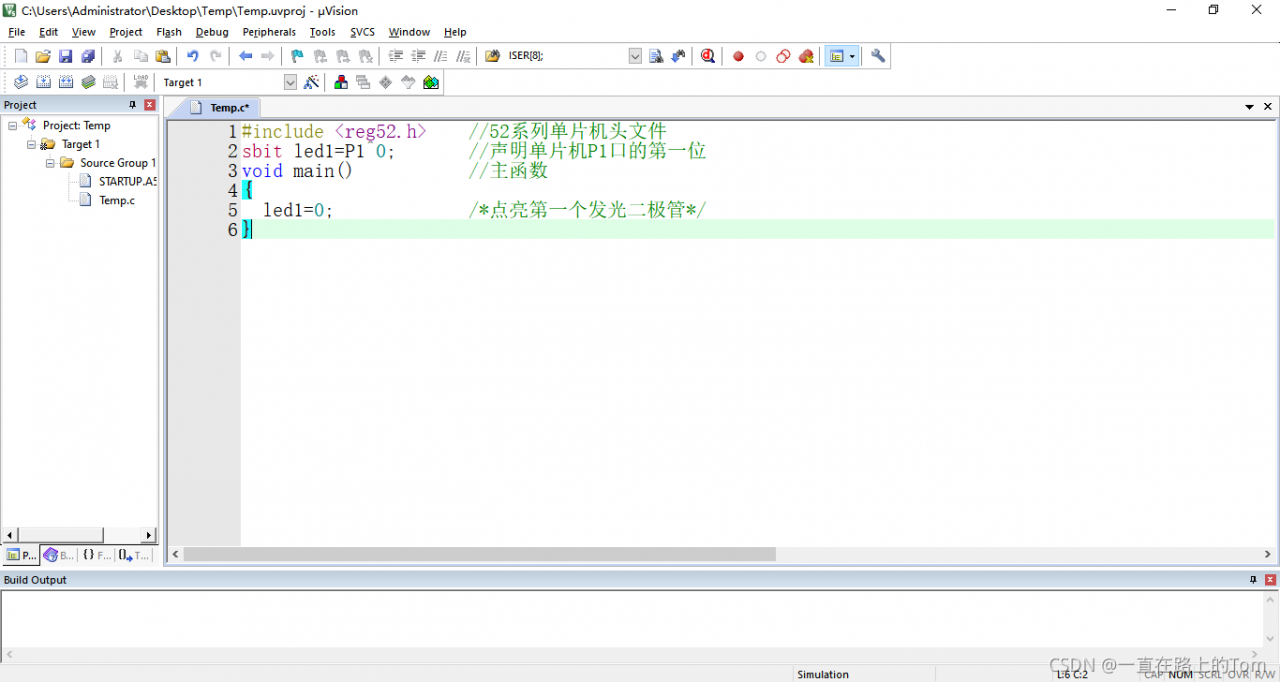Open the File menu
1280x682 pixels.
point(17,32)
